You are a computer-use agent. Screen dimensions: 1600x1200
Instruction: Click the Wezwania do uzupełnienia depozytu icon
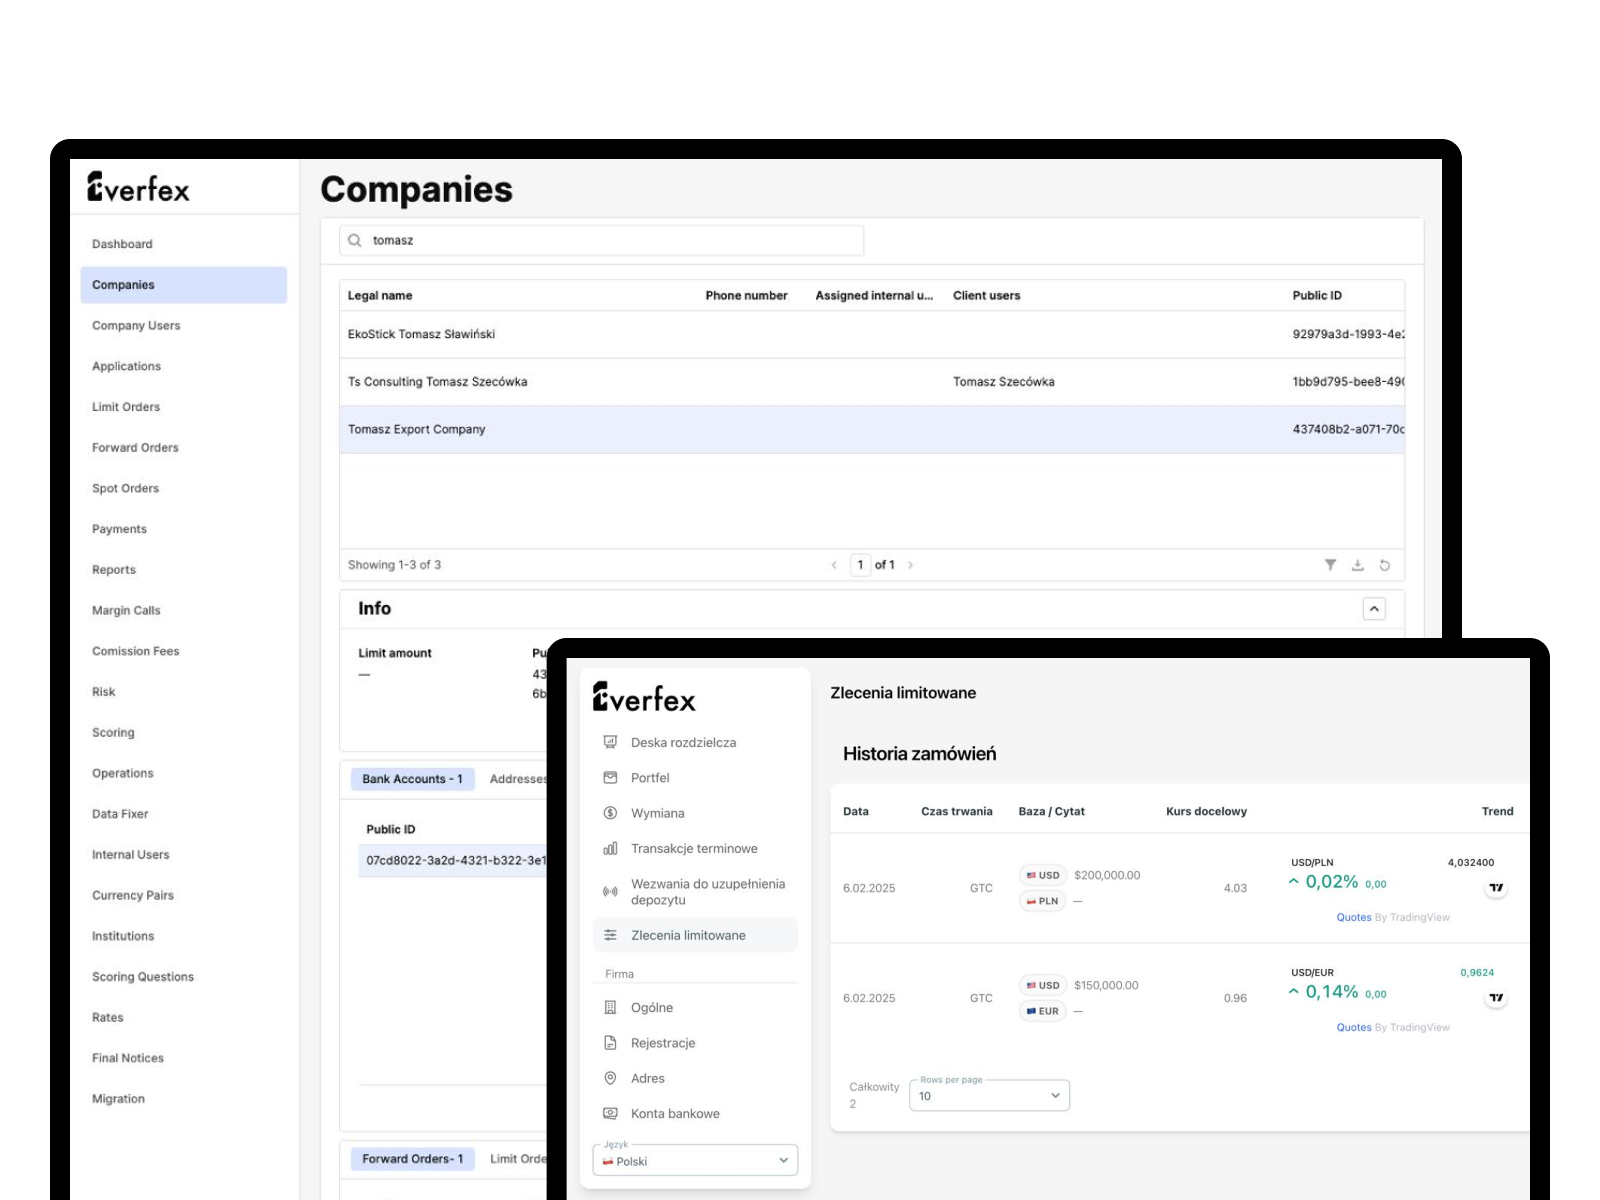pyautogui.click(x=610, y=890)
